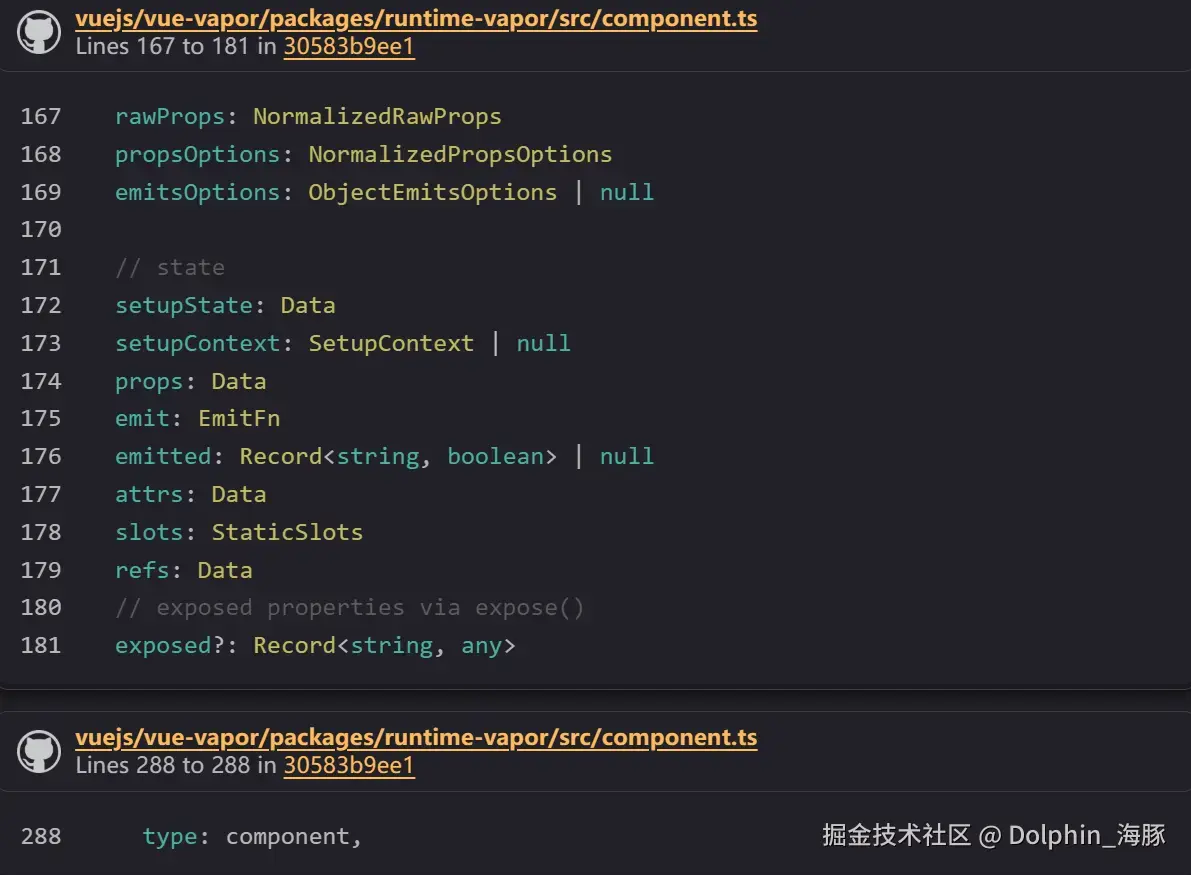
Task: Open commit link 30583b9ee1 in first snippet
Action: point(349,46)
